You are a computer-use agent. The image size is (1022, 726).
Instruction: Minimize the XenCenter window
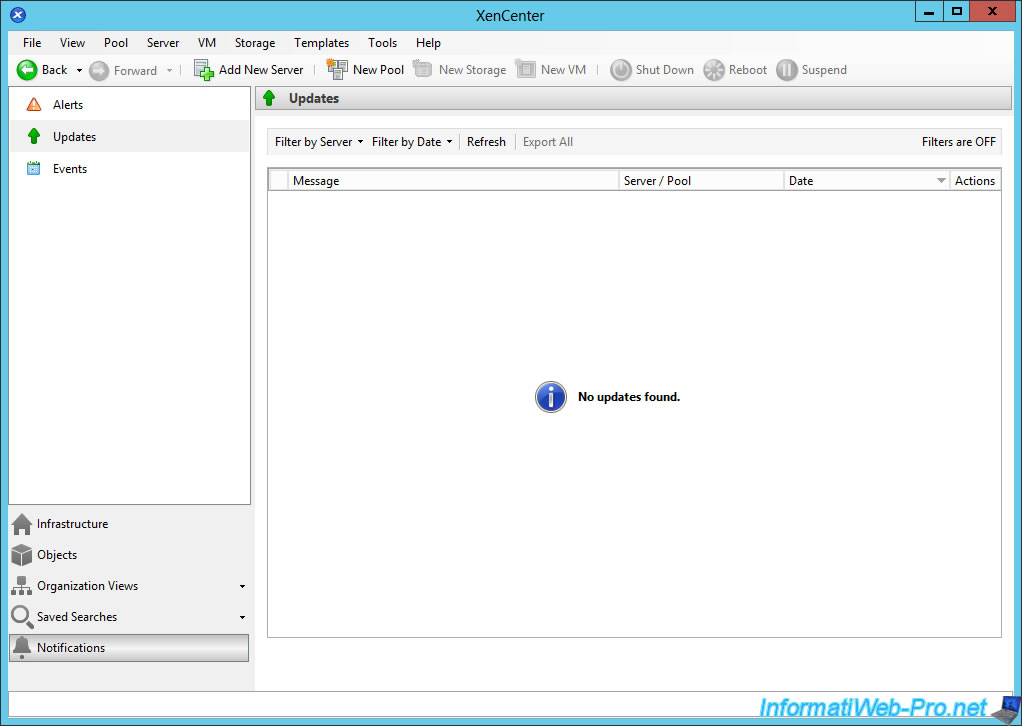(929, 12)
